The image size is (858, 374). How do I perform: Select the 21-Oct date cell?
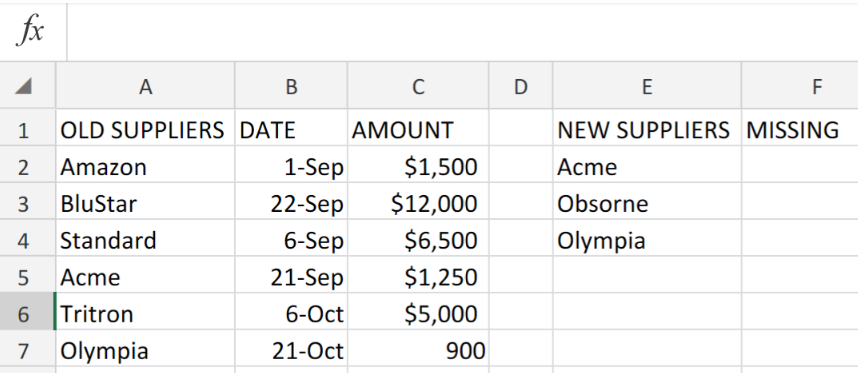291,351
